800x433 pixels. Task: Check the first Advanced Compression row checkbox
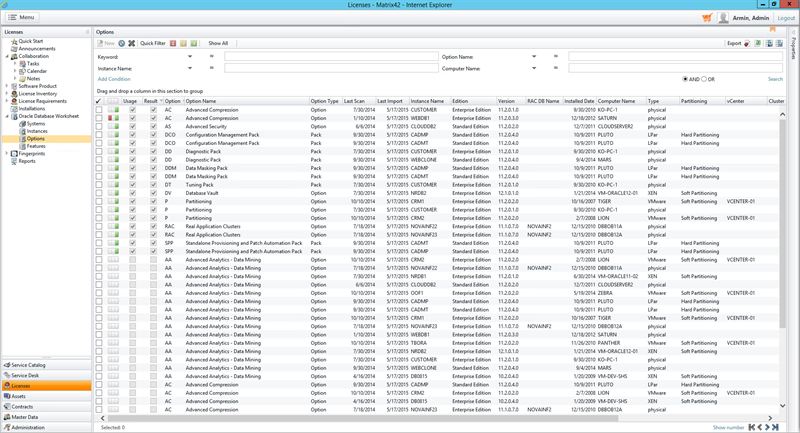pos(100,110)
